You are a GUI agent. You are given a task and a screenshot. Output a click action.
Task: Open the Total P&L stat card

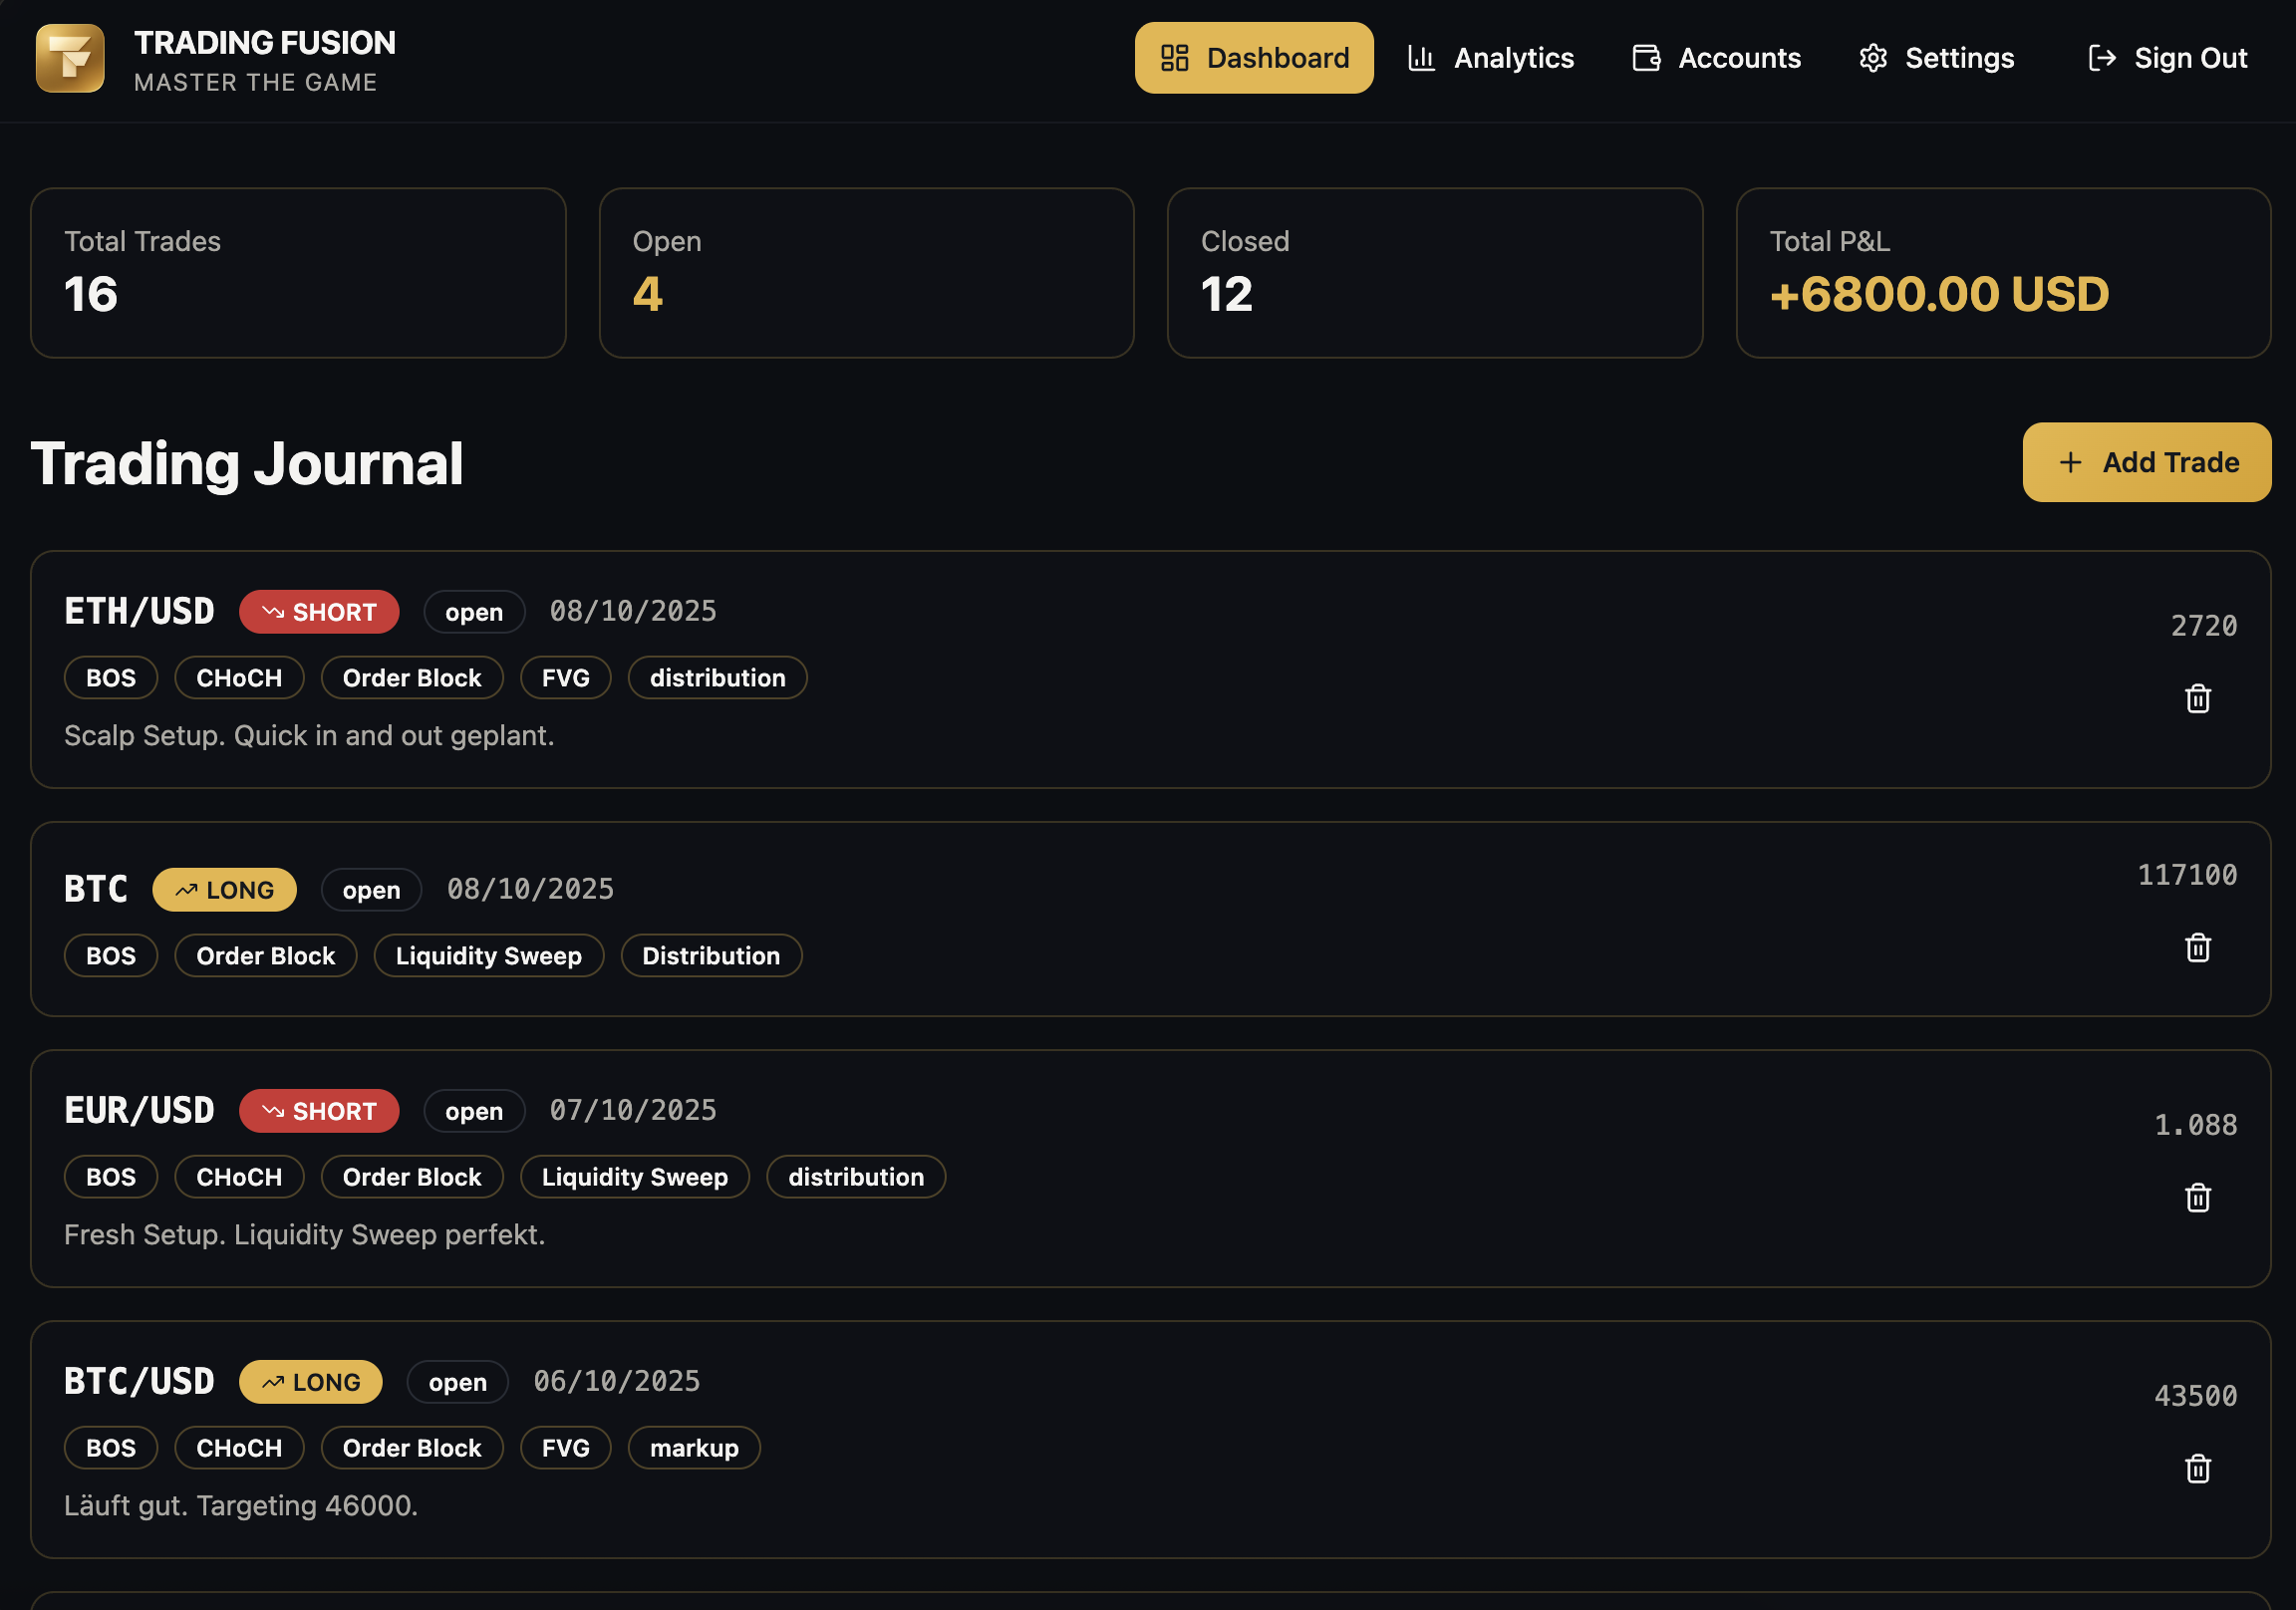coord(2002,272)
